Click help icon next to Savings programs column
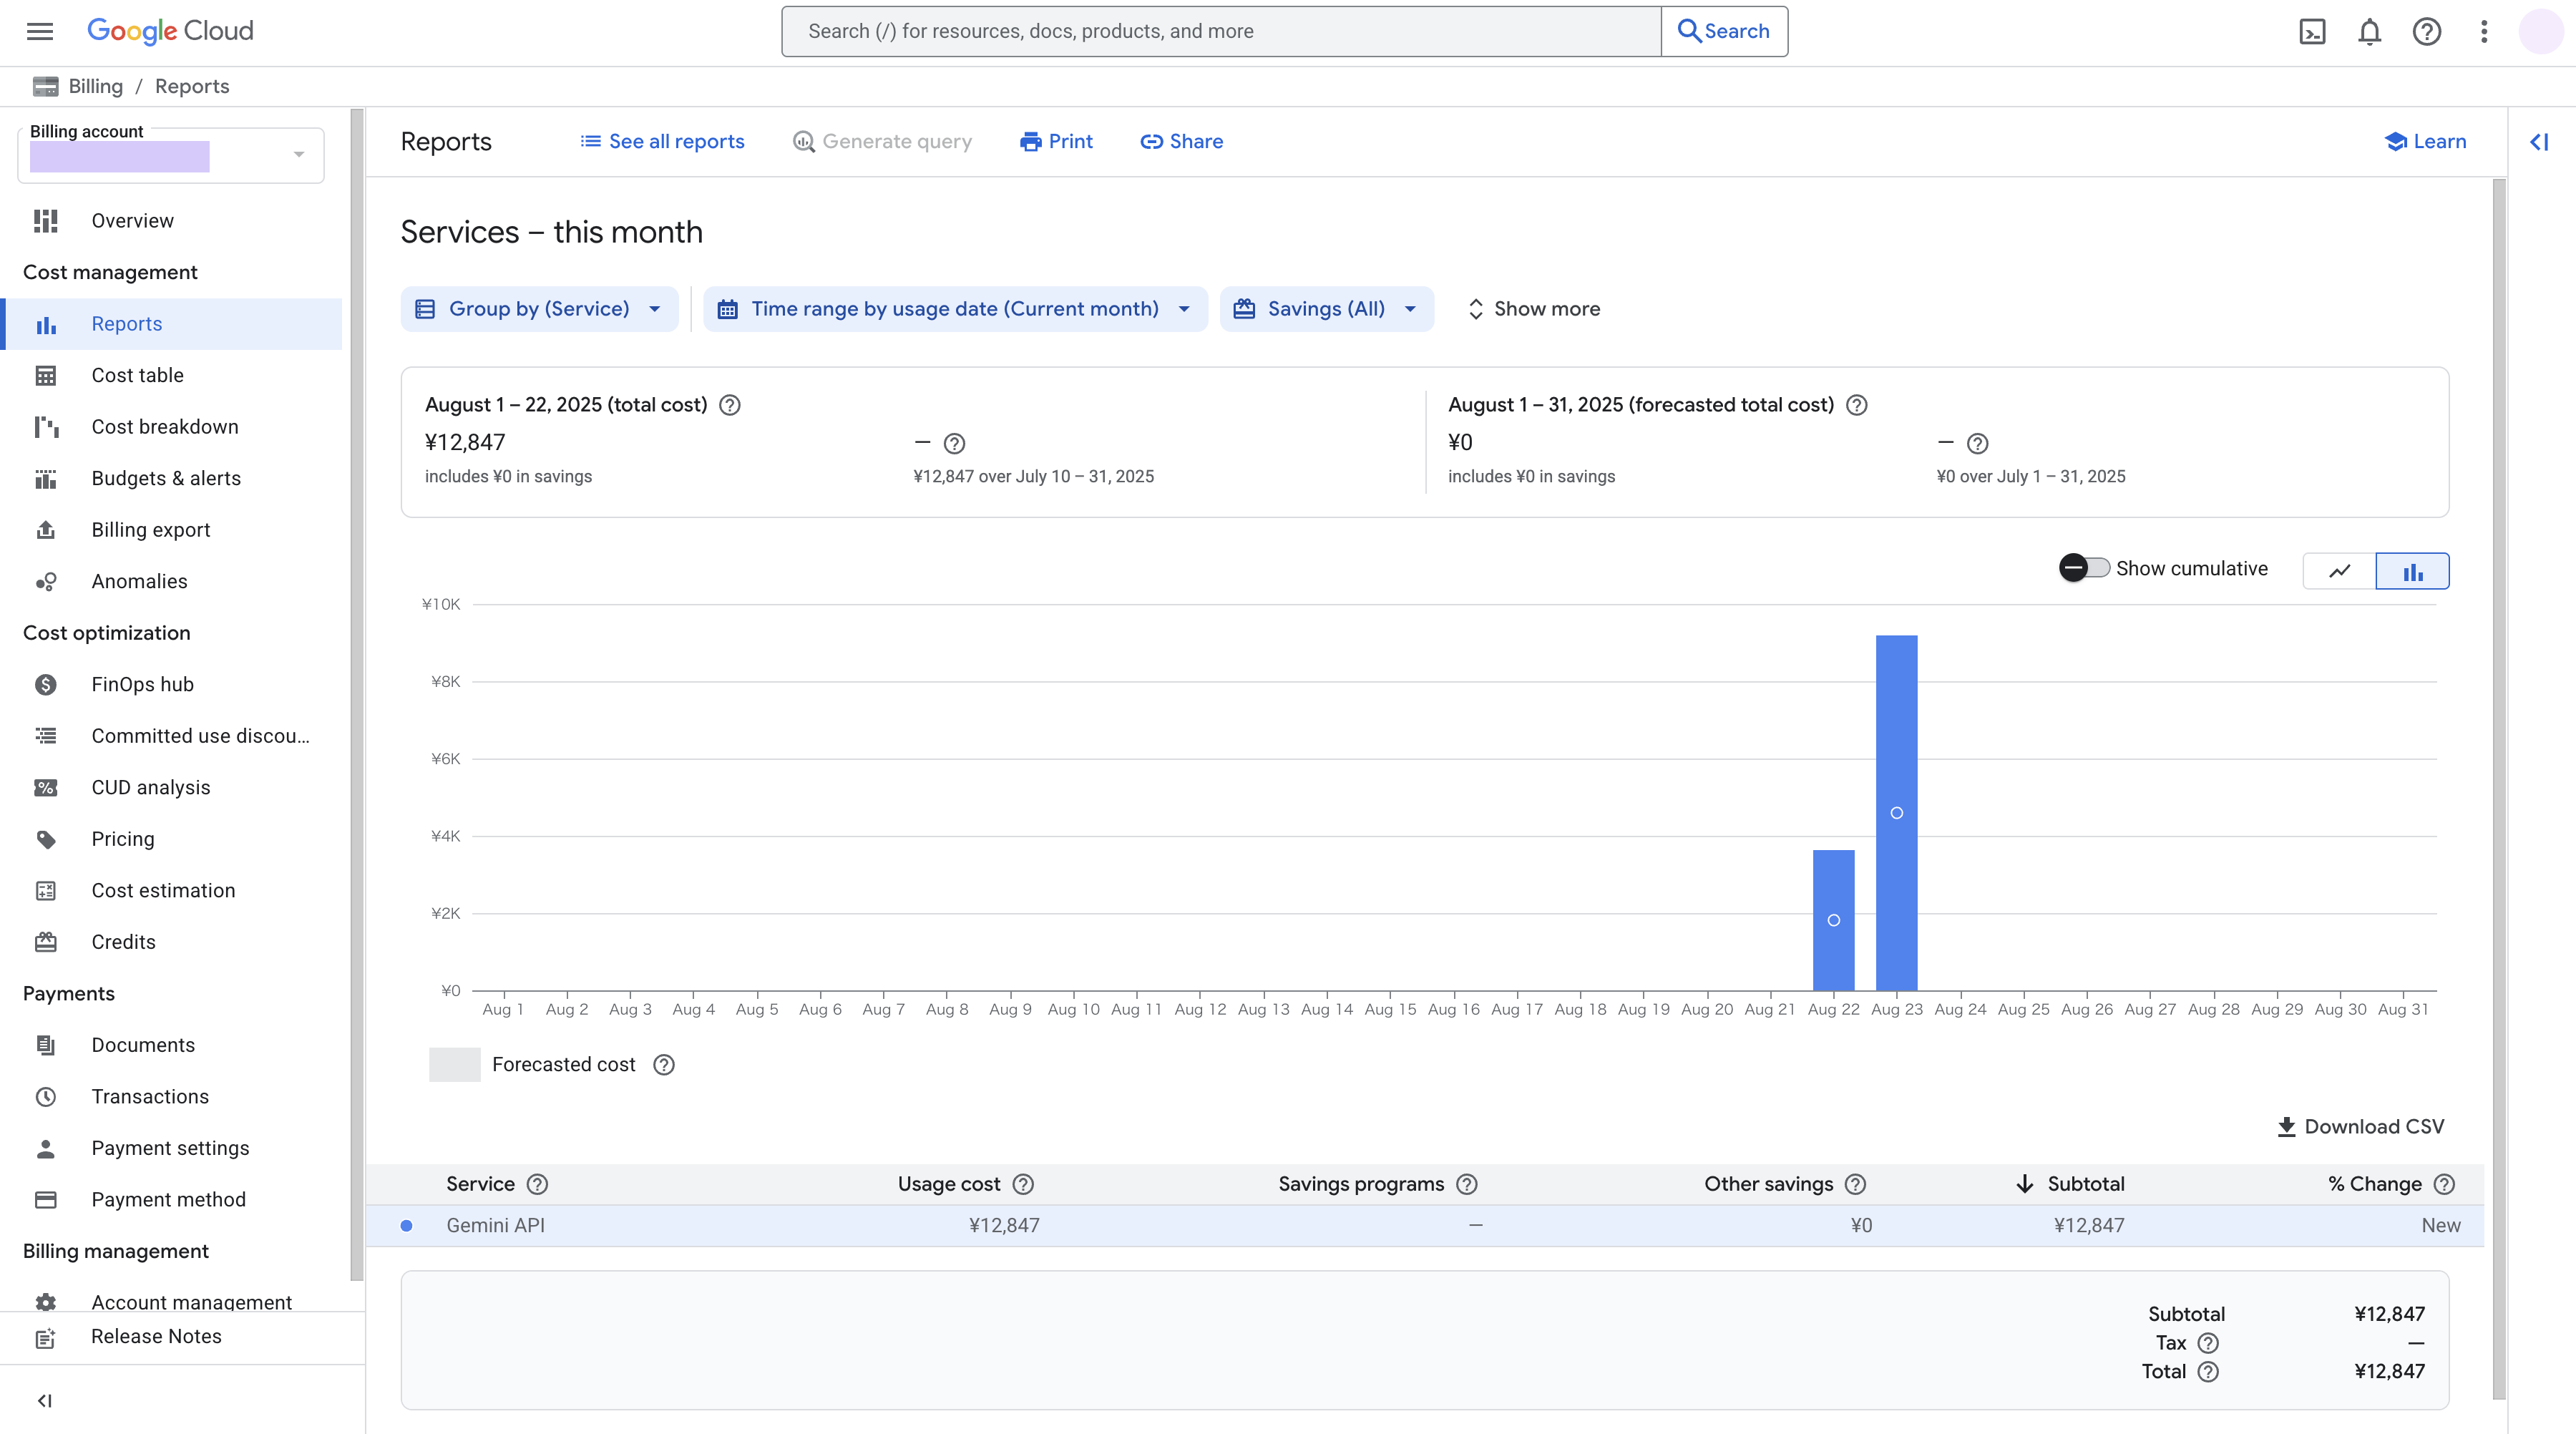 tap(1467, 1184)
